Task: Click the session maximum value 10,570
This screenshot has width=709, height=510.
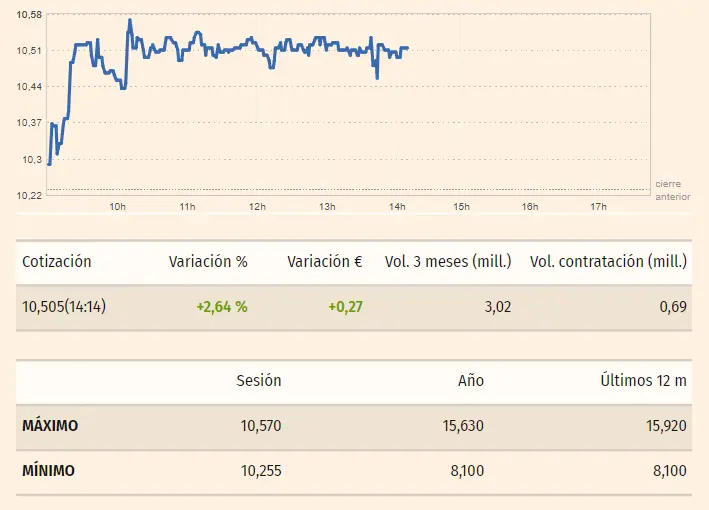Action: pyautogui.click(x=261, y=426)
